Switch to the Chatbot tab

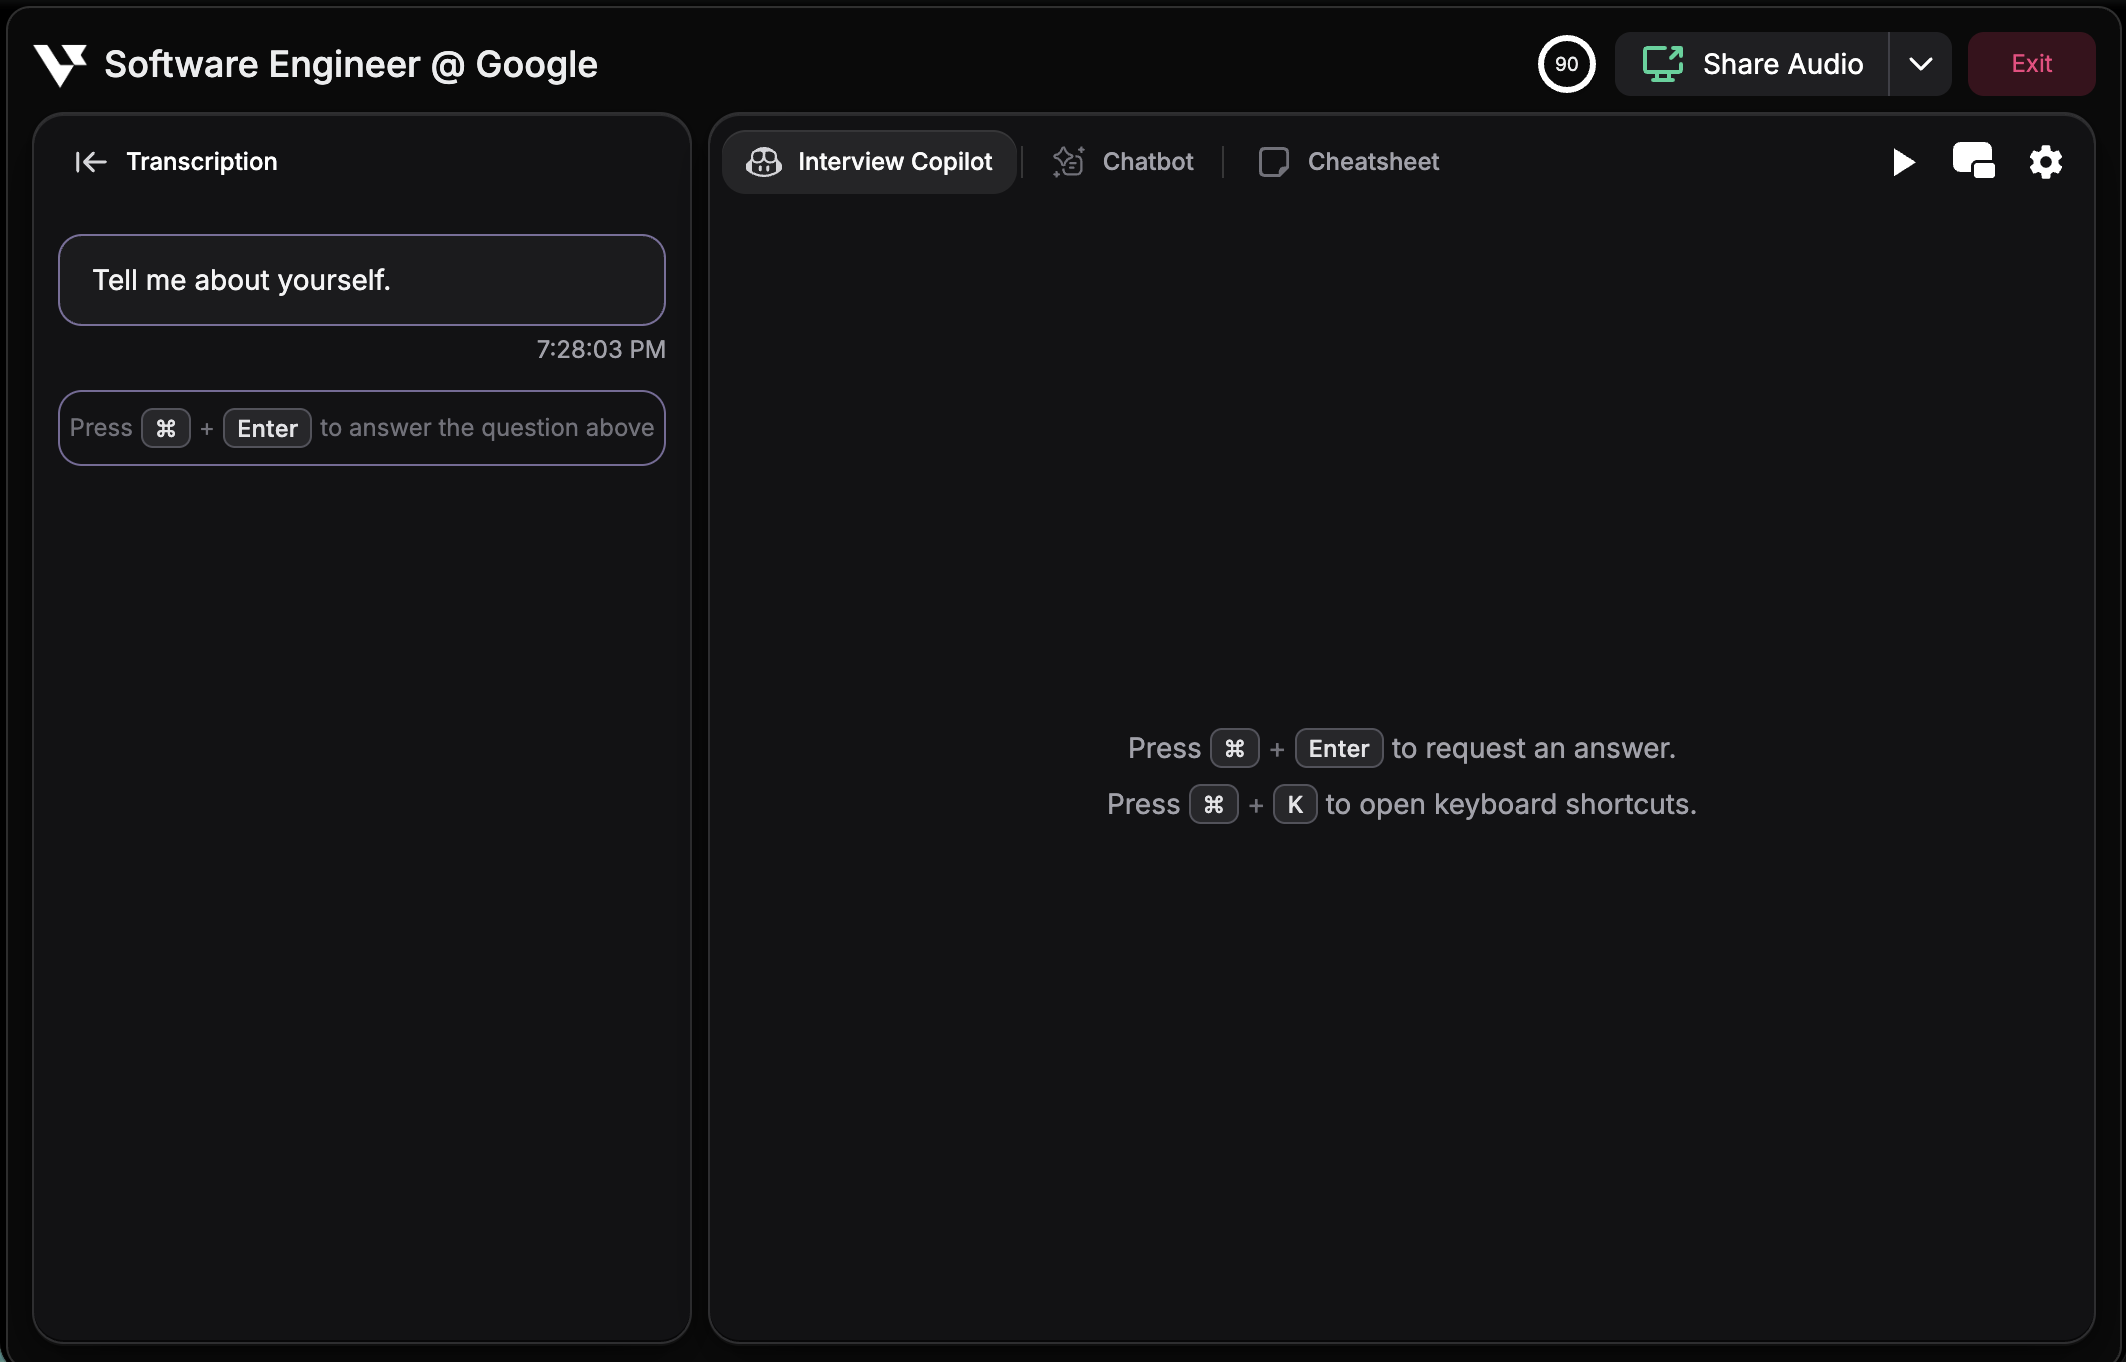pos(1123,162)
